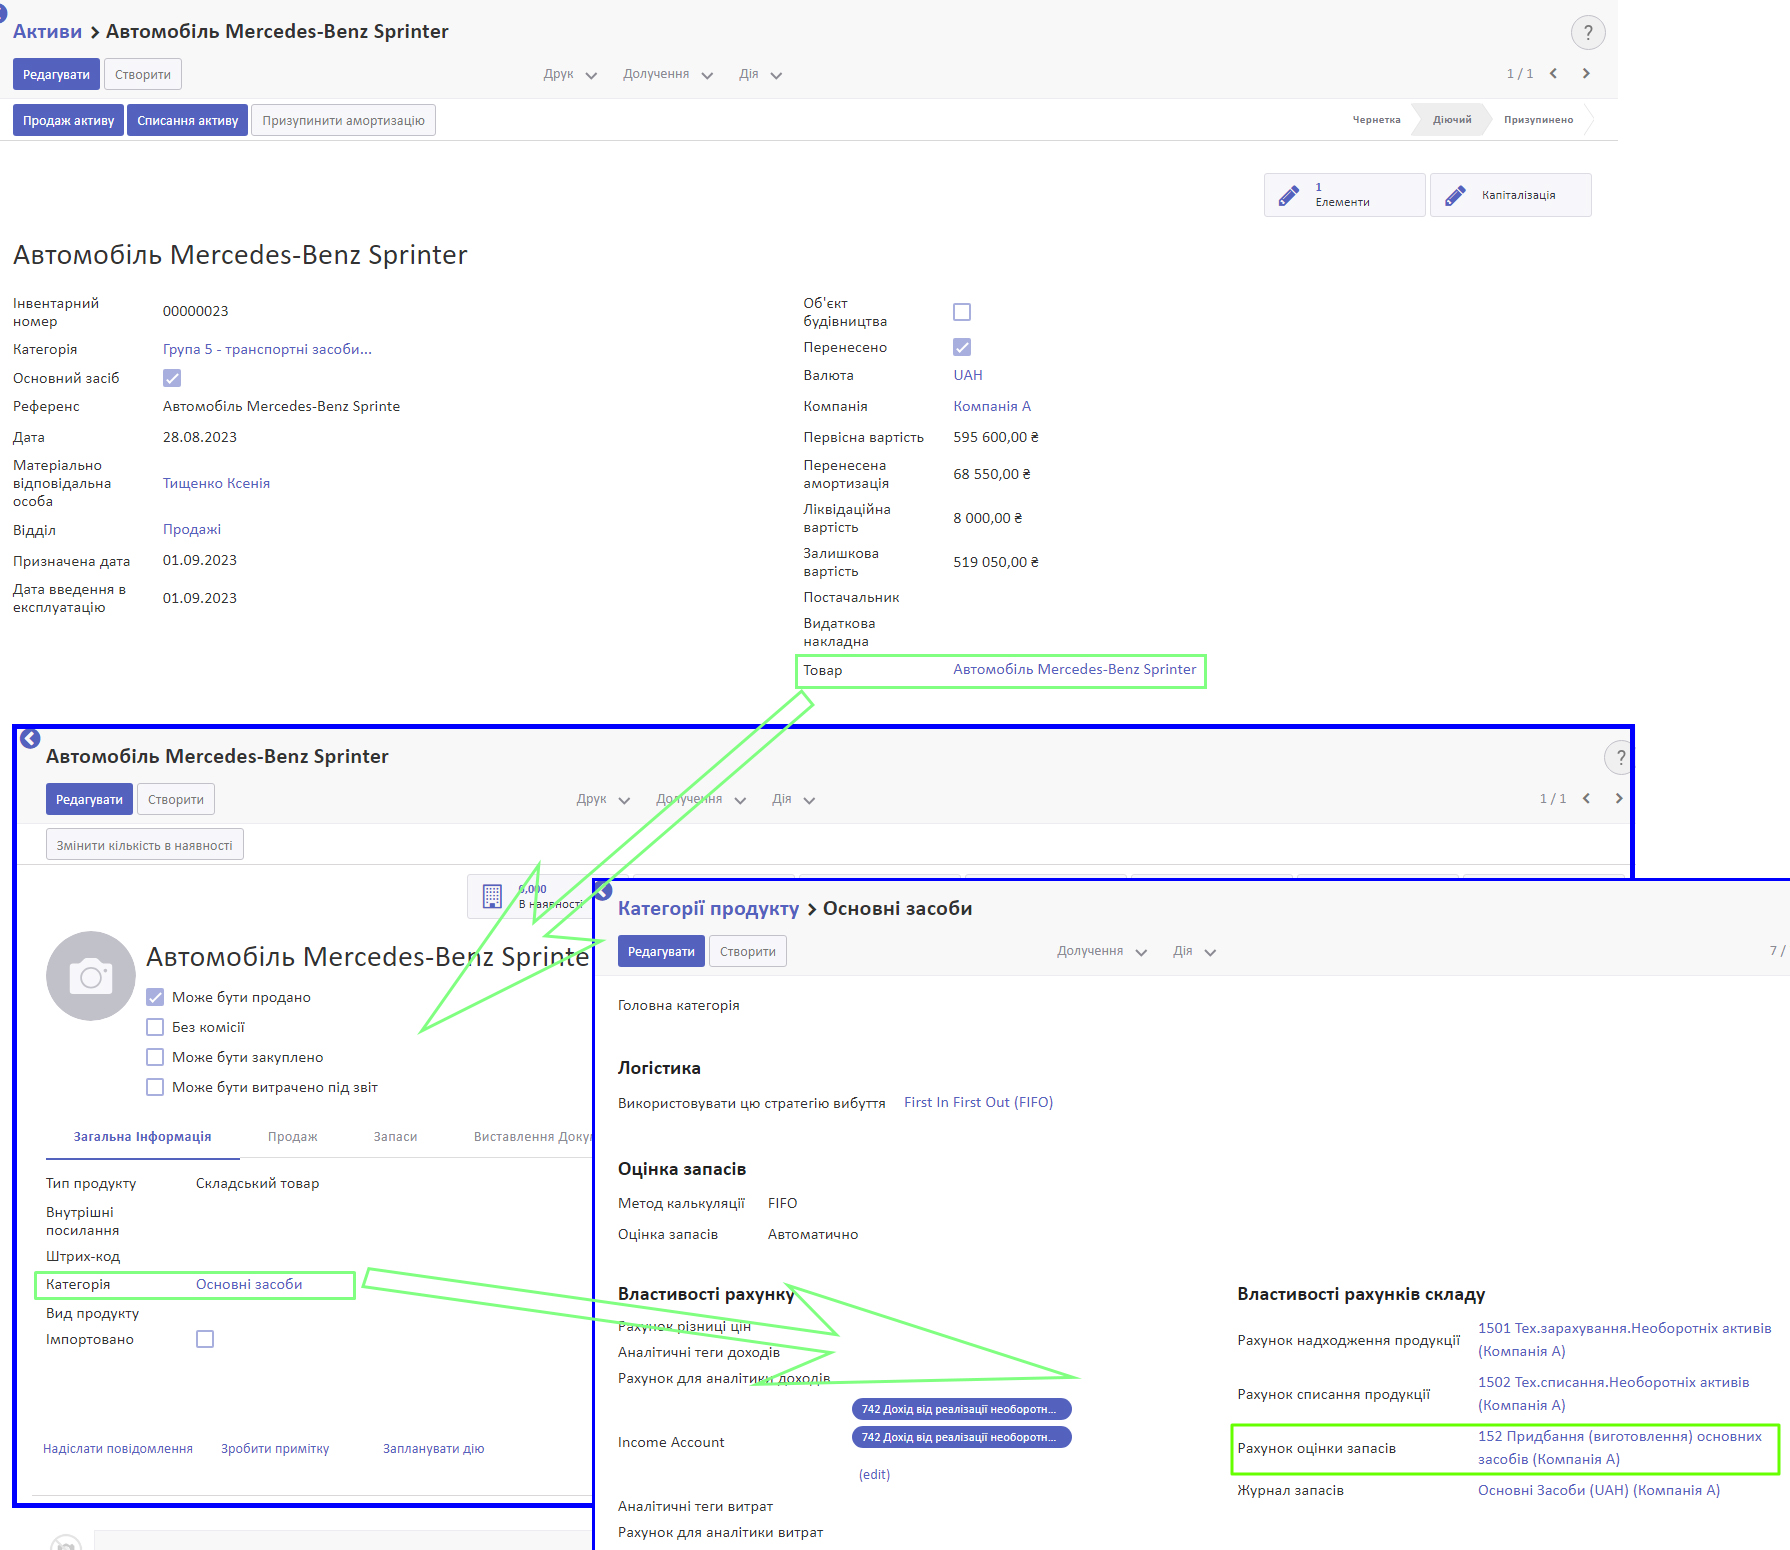Click Створити in product window

[176, 799]
